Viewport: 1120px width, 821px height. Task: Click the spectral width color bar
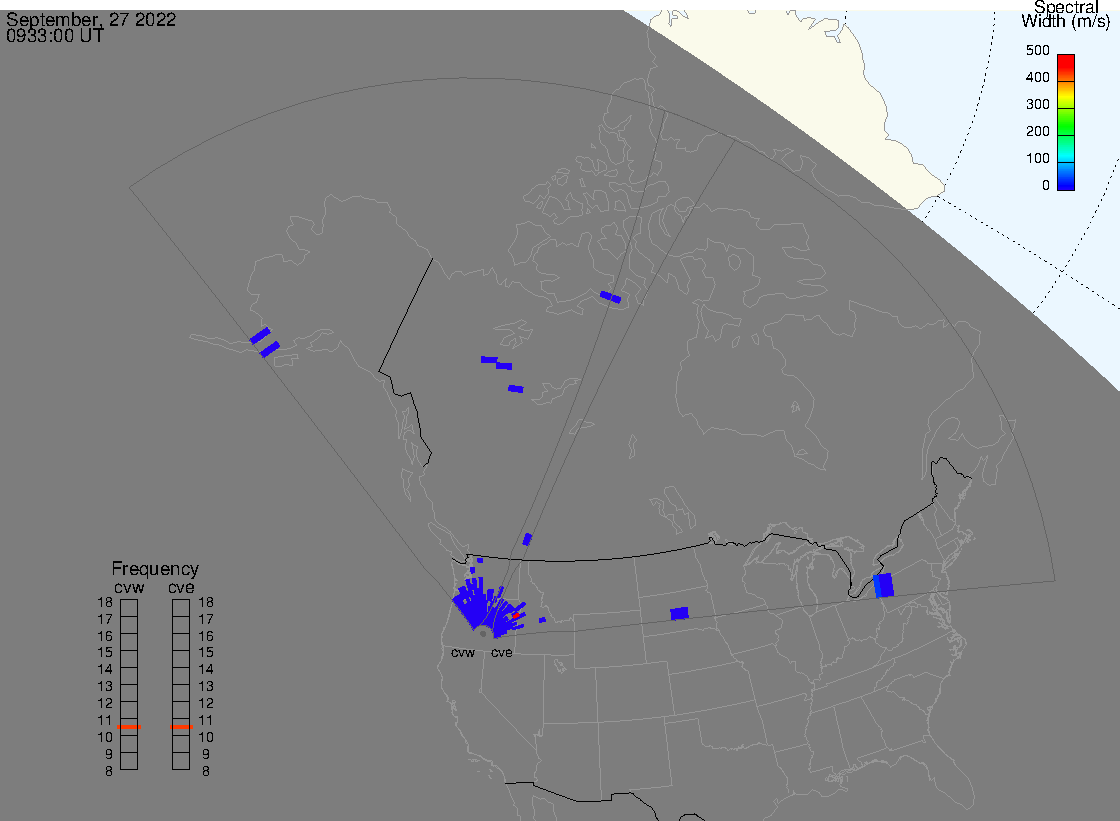pos(1066,122)
